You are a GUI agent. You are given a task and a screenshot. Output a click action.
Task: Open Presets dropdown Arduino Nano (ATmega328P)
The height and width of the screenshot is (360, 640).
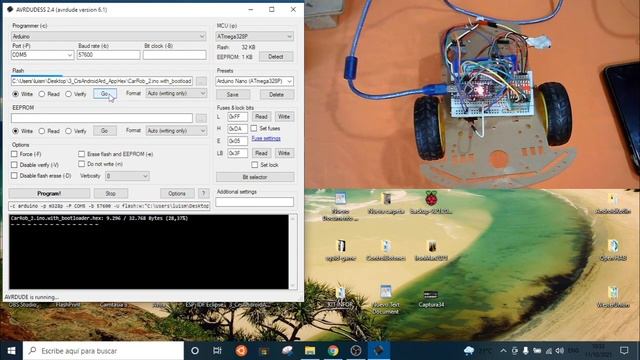click(255, 81)
